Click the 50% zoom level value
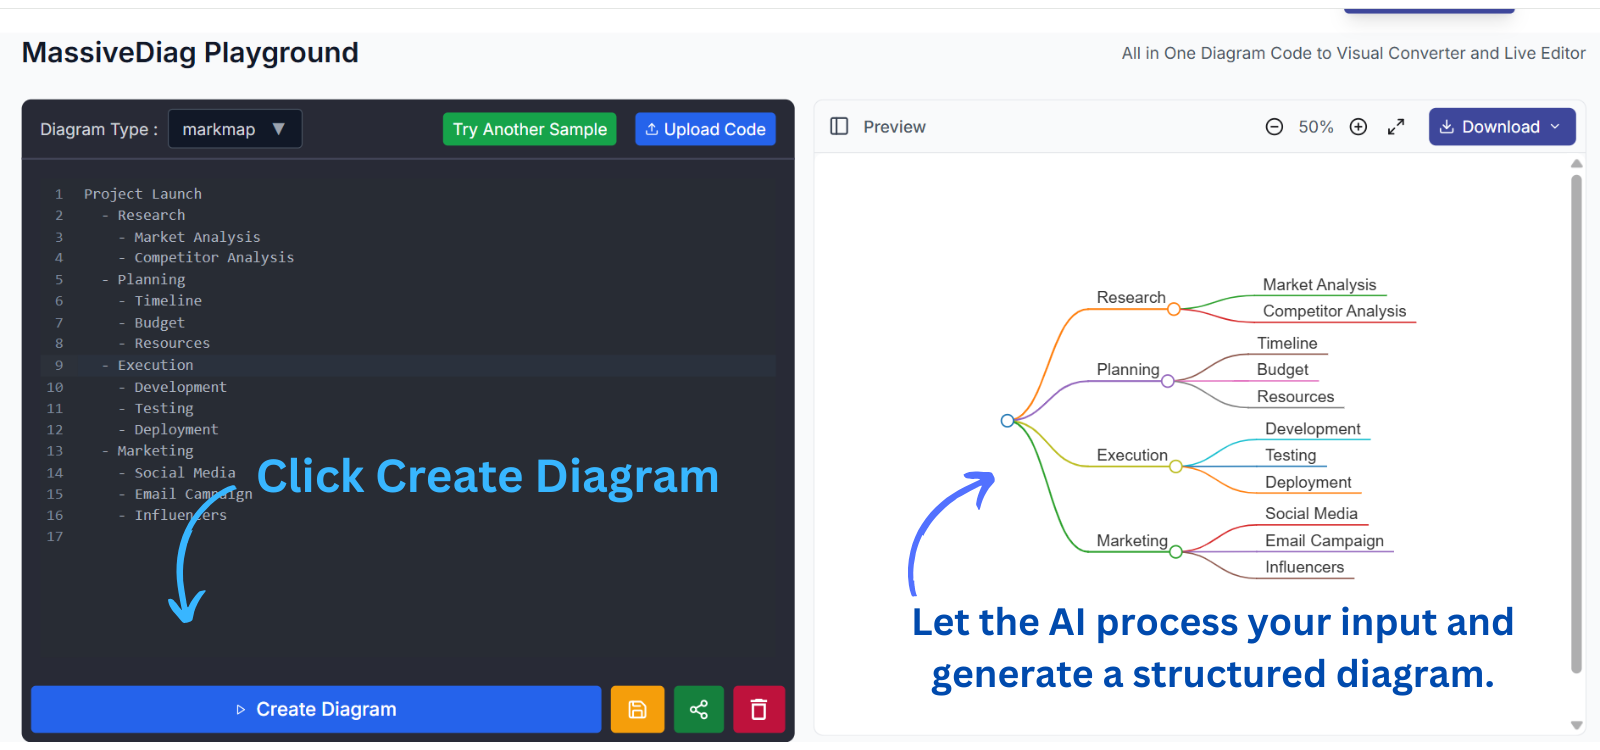1600x750 pixels. coord(1316,127)
